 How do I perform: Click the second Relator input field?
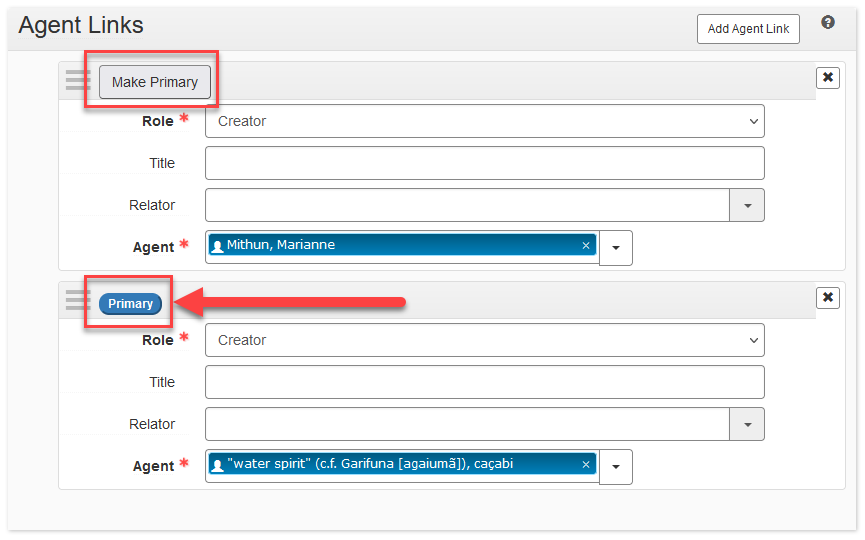467,424
